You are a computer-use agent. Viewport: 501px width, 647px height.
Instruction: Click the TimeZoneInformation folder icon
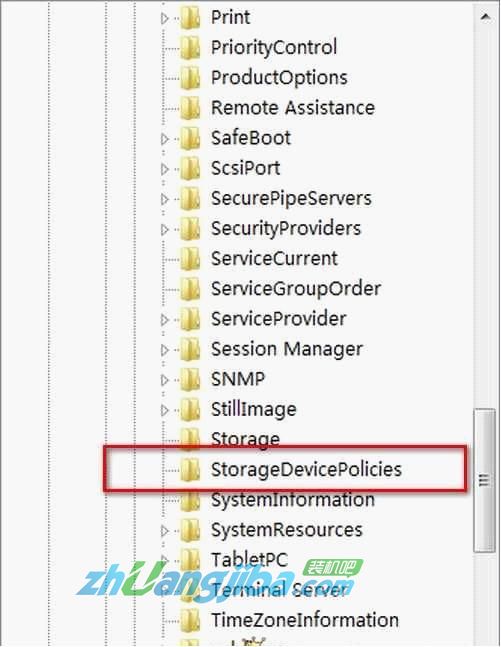[x=190, y=620]
